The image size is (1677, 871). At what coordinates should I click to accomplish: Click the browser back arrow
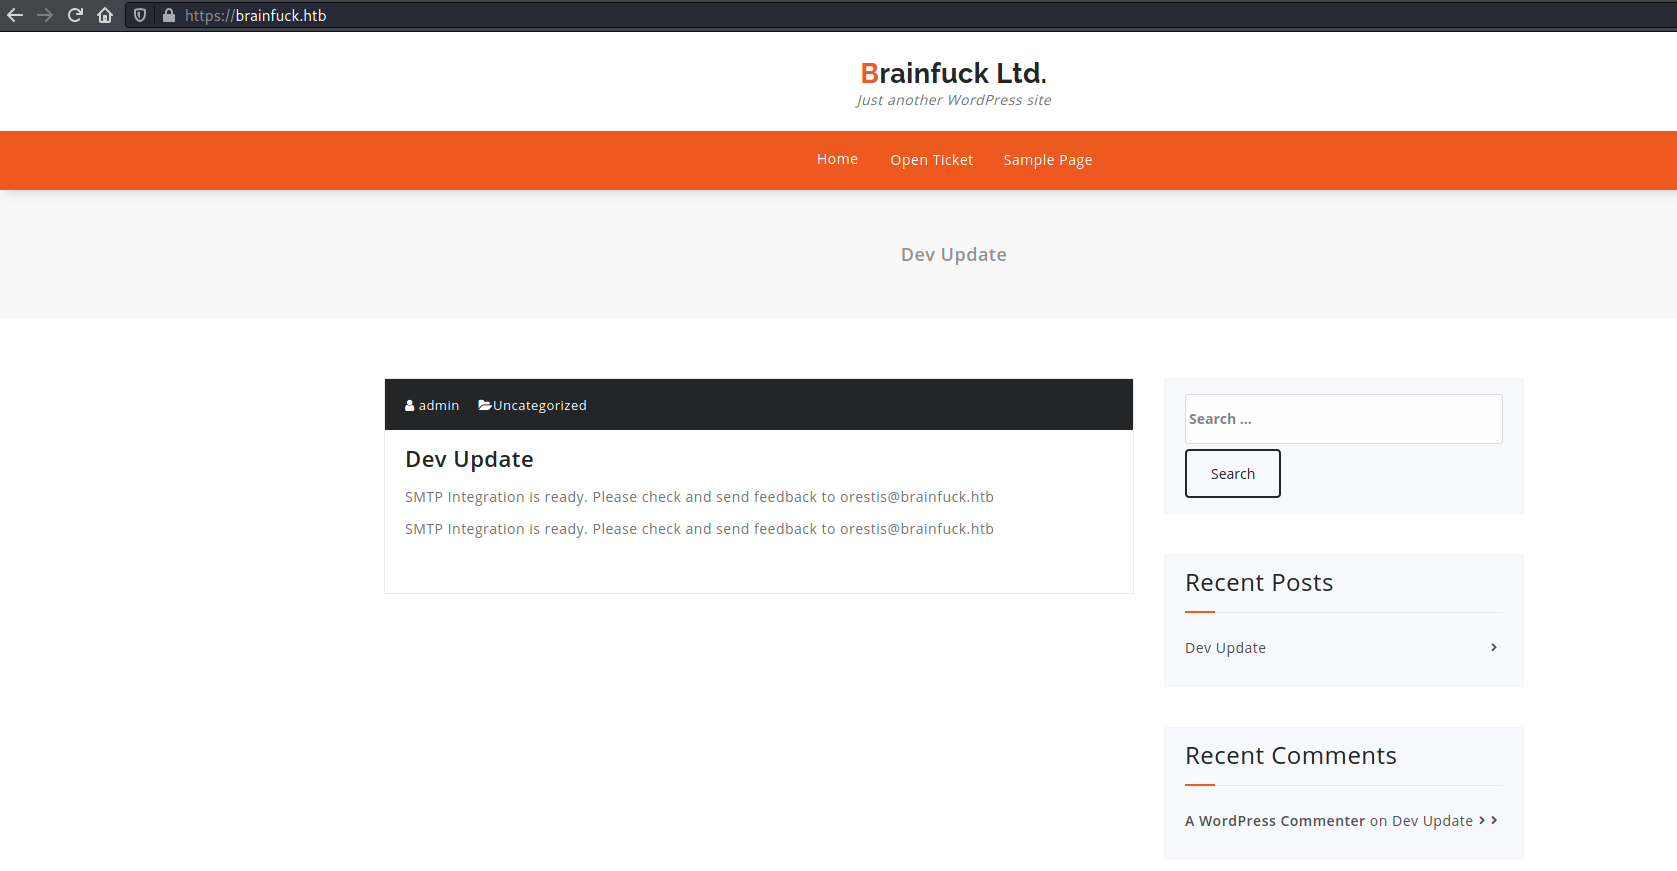[15, 15]
